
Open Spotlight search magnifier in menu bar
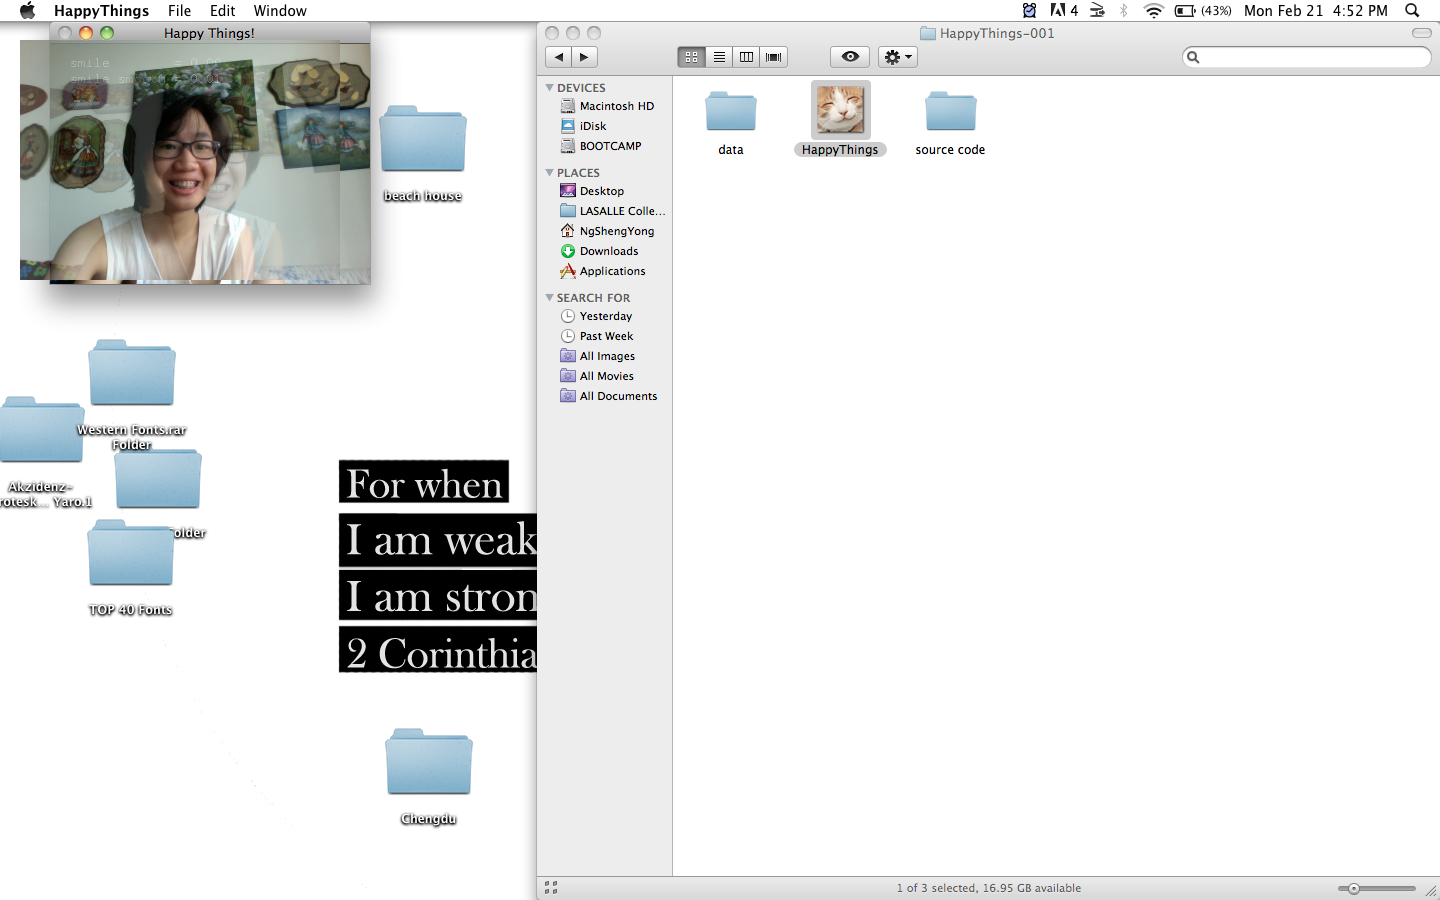click(x=1412, y=11)
